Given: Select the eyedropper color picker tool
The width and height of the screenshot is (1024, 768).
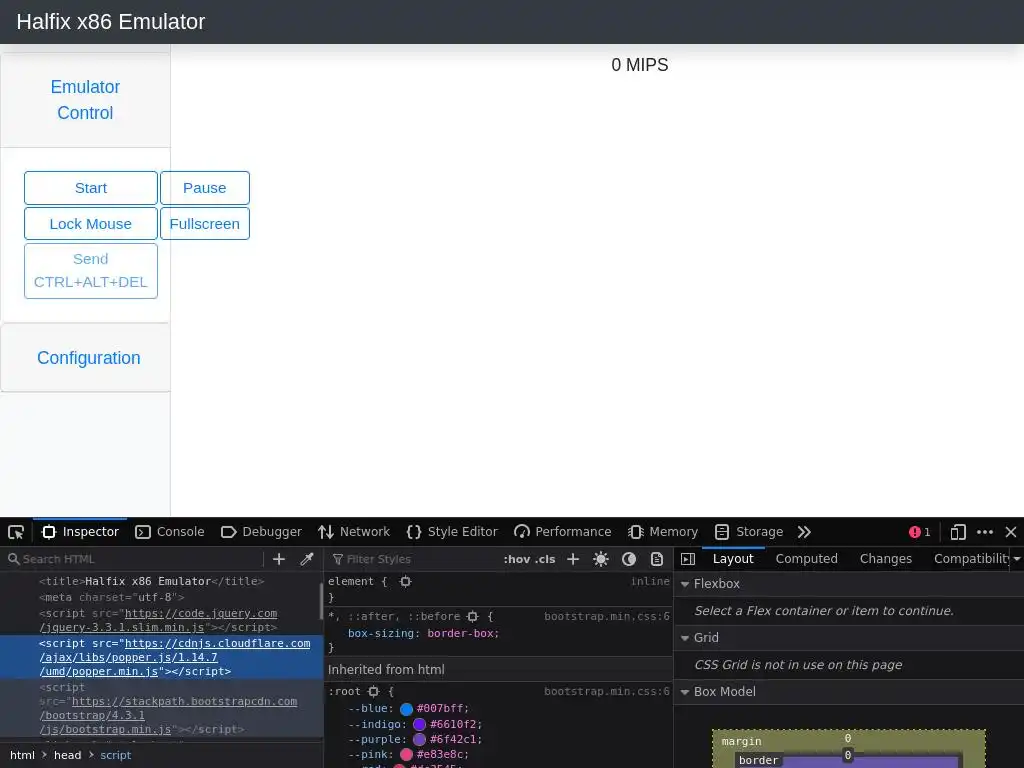Looking at the screenshot, I should 306,559.
